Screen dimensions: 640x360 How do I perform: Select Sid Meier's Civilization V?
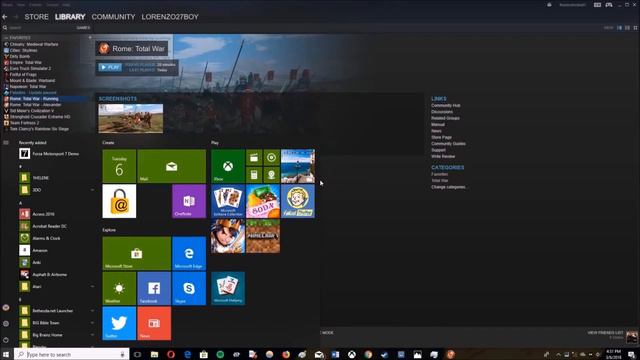31,111
